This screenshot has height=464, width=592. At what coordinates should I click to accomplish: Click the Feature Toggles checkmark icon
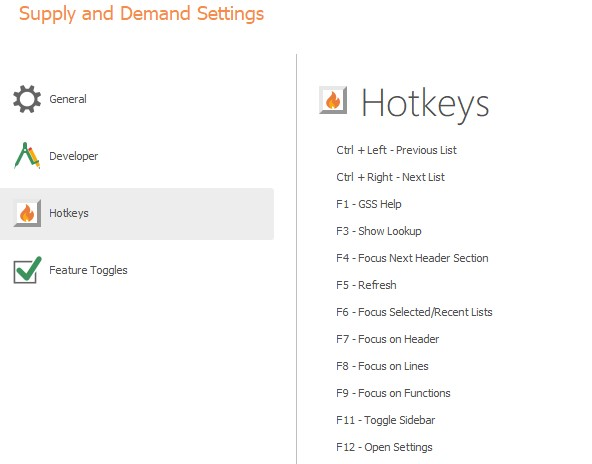click(x=27, y=270)
